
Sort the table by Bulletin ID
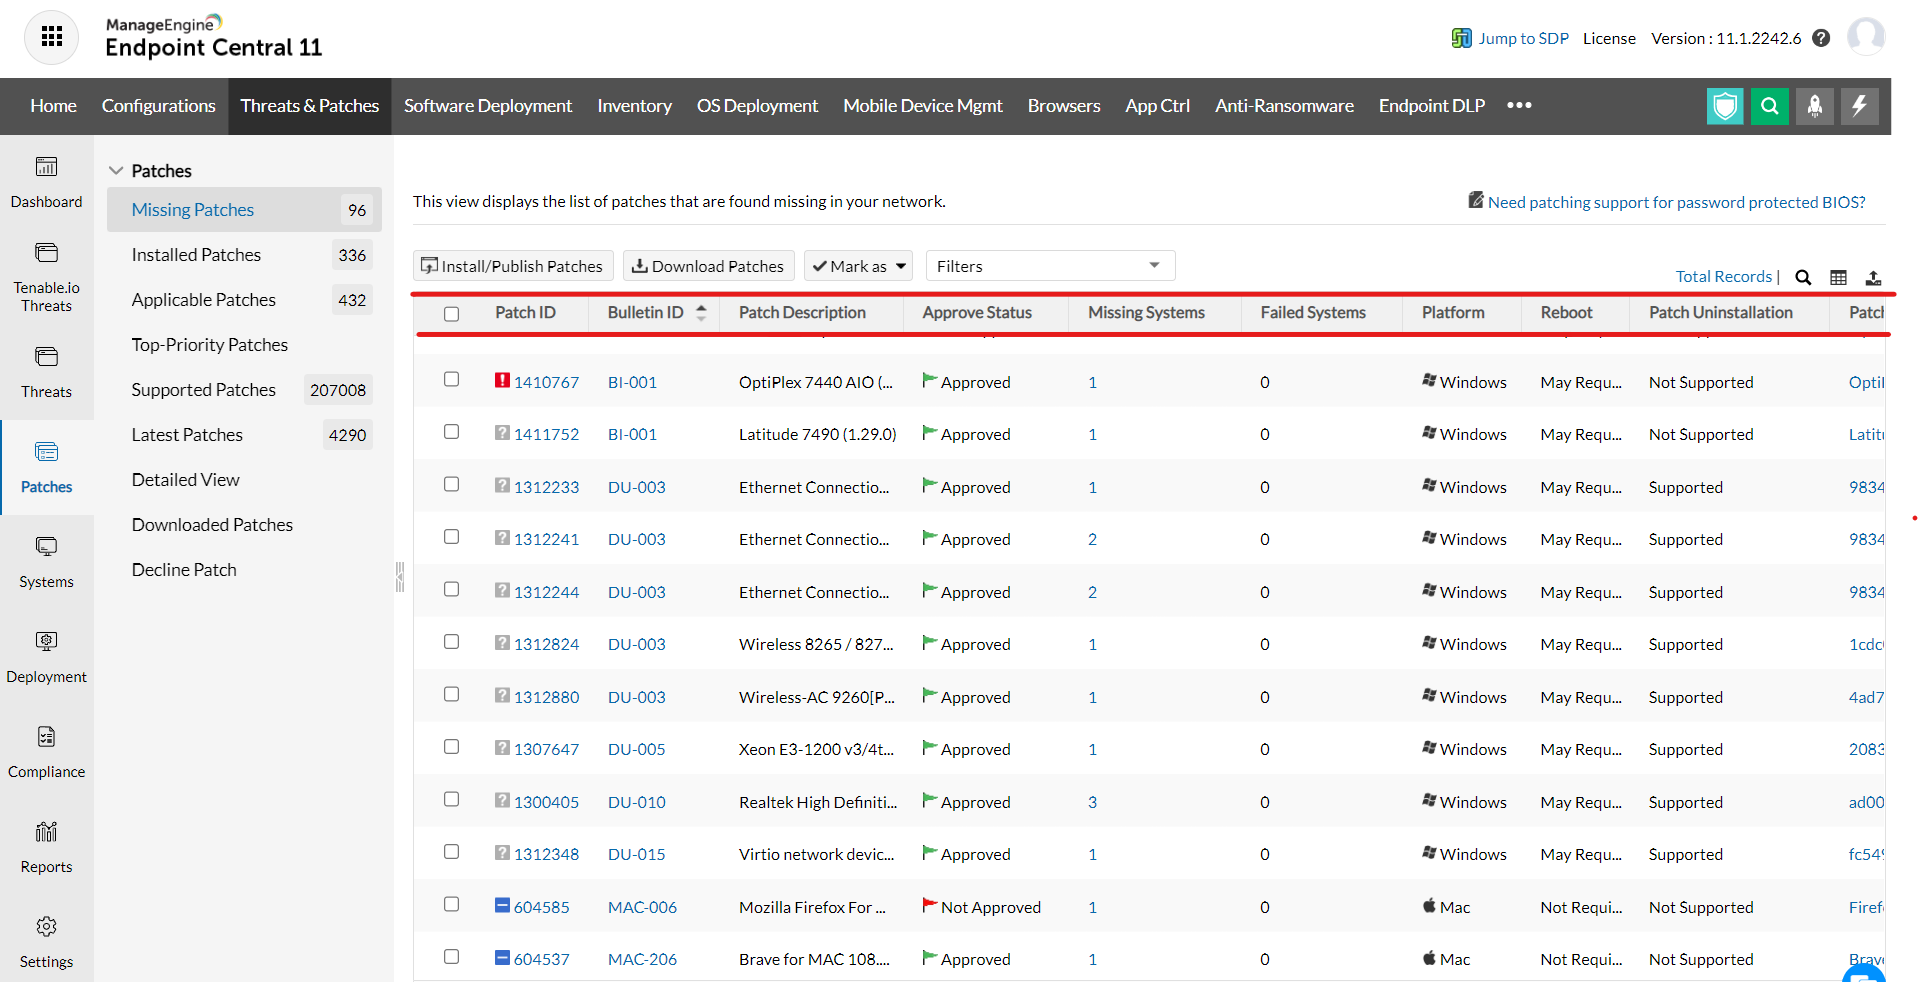click(645, 313)
